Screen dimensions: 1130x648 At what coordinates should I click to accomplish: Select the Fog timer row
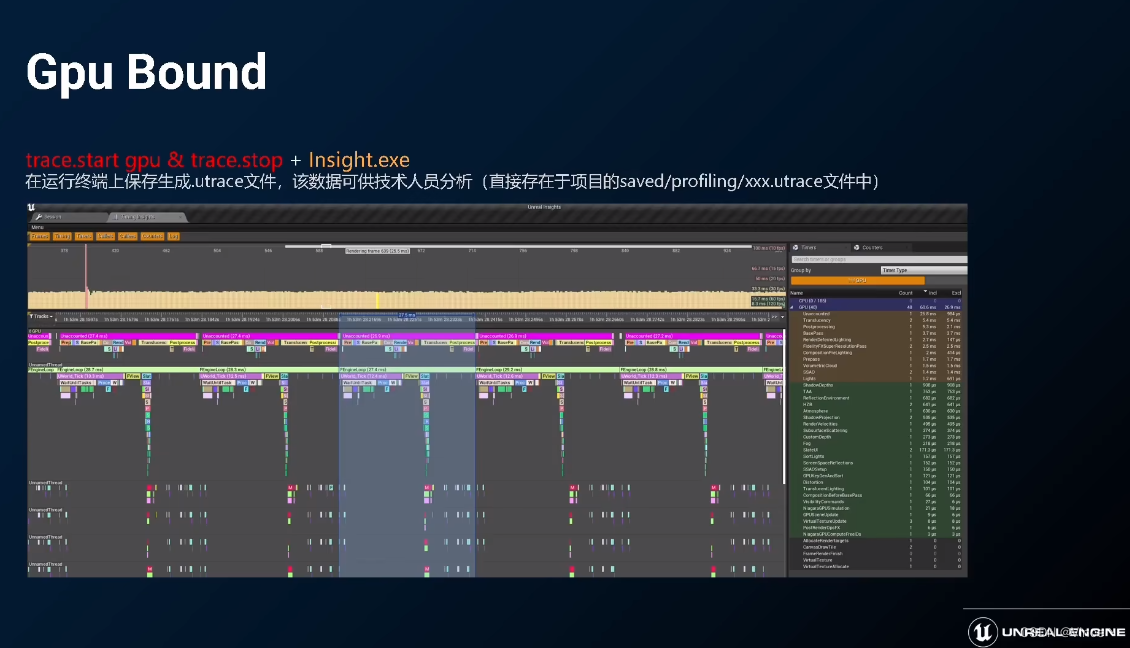[878, 443]
